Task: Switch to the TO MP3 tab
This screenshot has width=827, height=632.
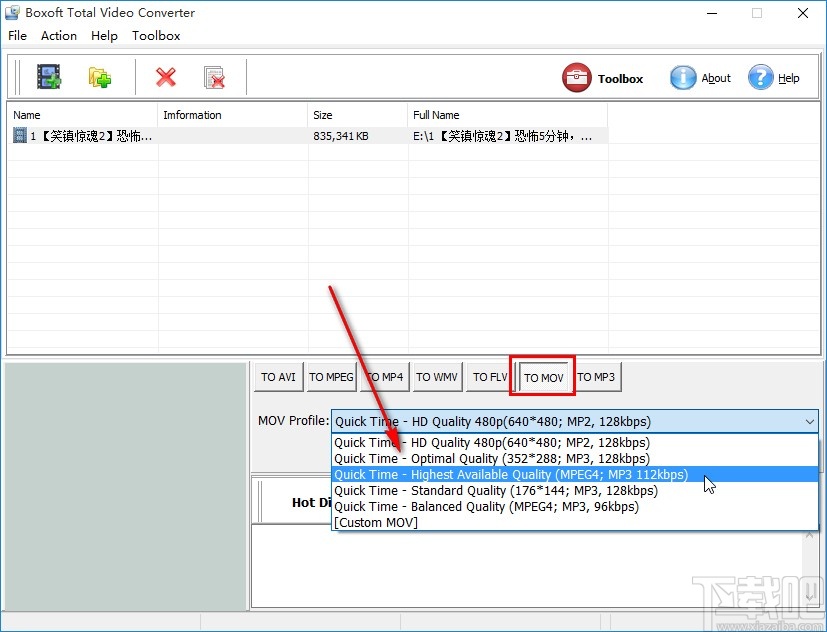Action: pyautogui.click(x=596, y=377)
